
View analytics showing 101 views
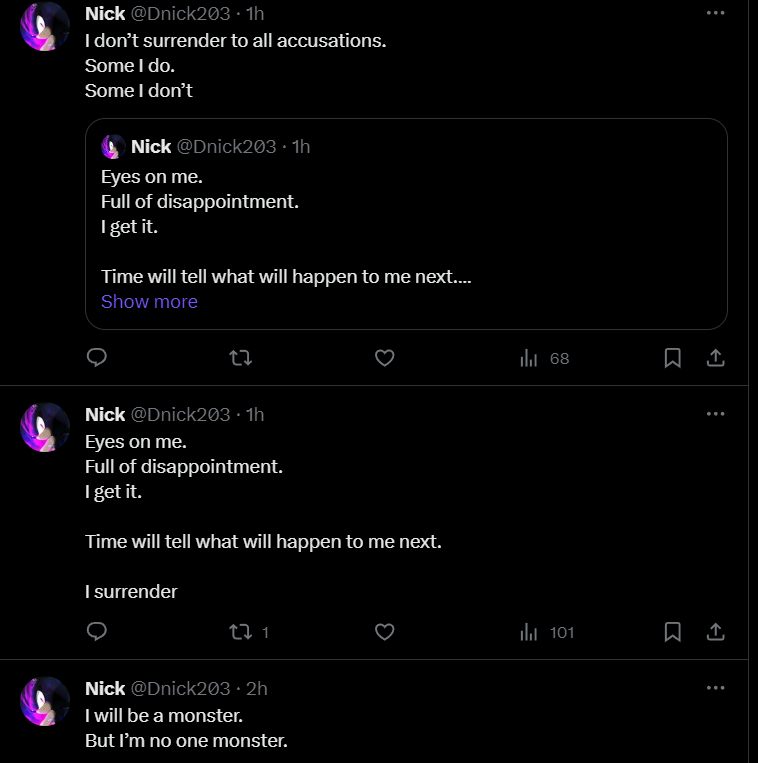[x=547, y=632]
